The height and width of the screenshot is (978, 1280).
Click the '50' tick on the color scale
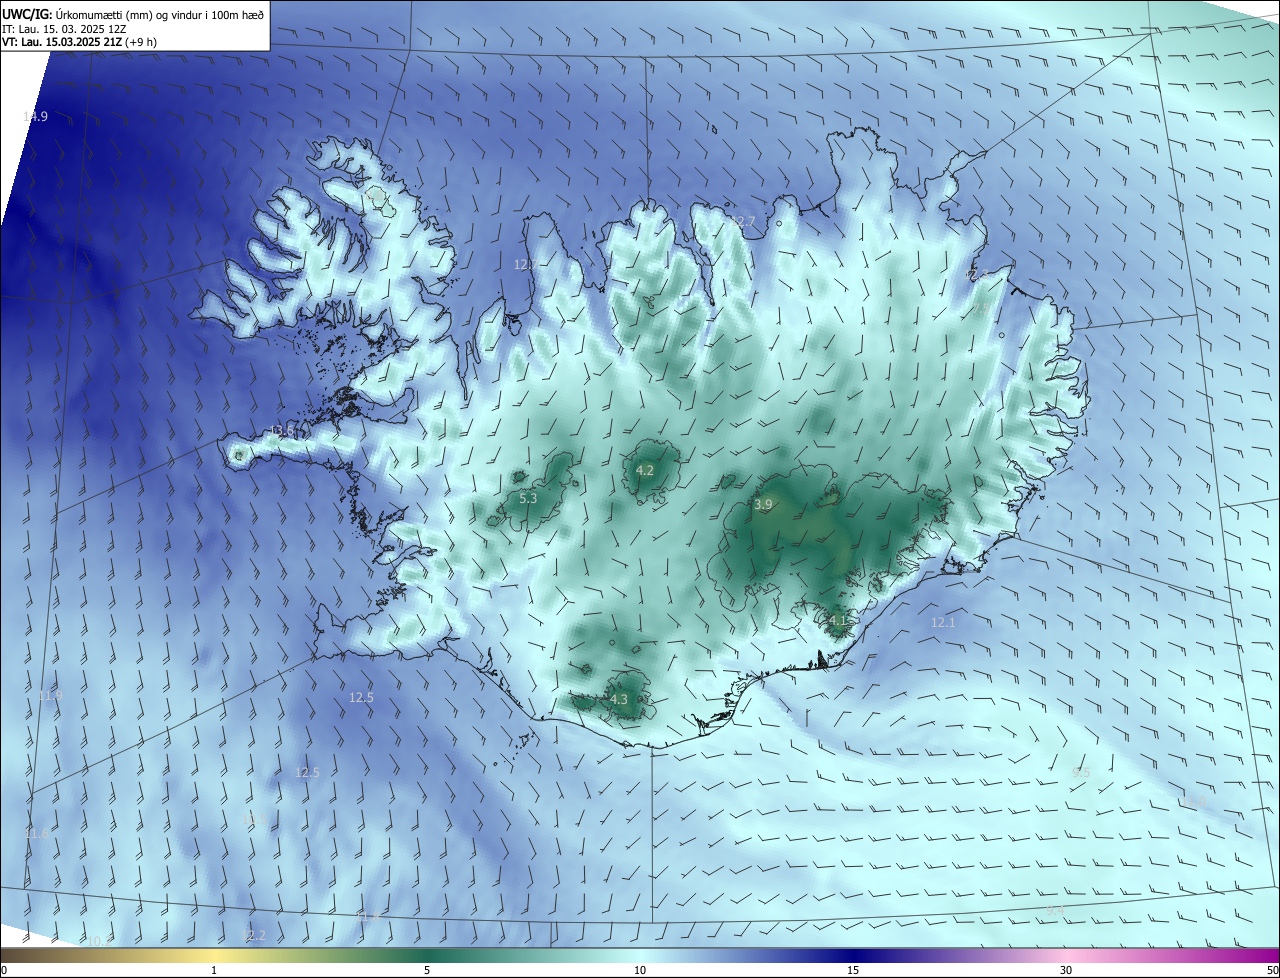point(1272,970)
